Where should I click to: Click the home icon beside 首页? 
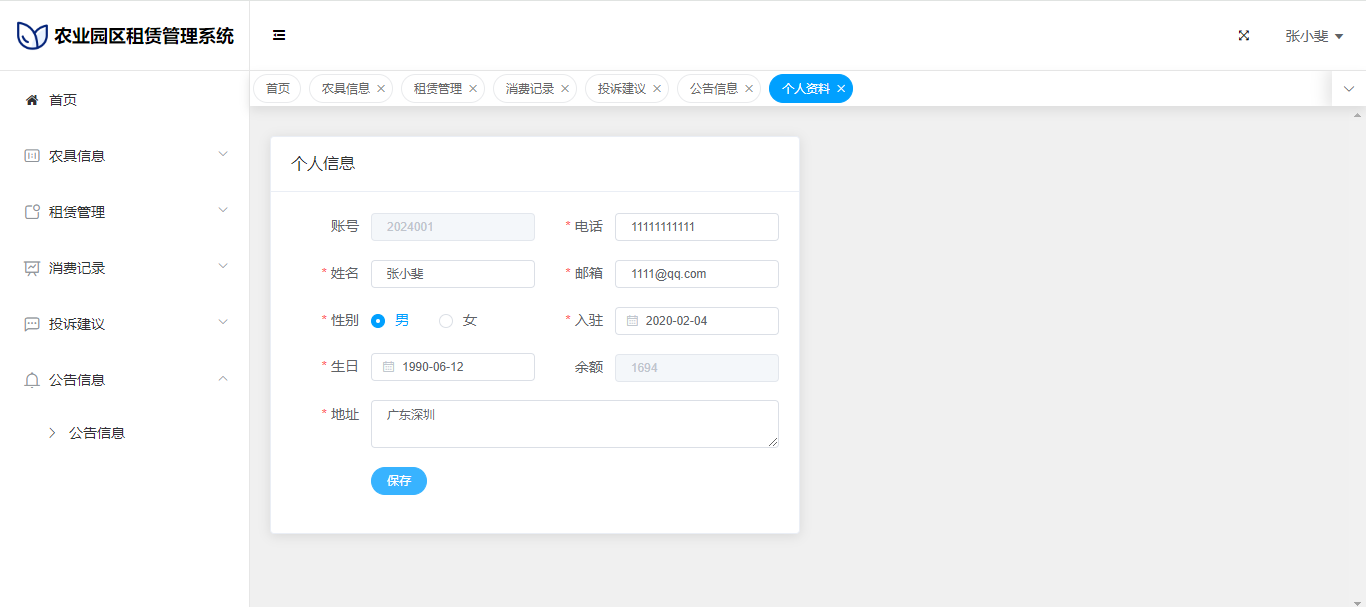click(32, 100)
